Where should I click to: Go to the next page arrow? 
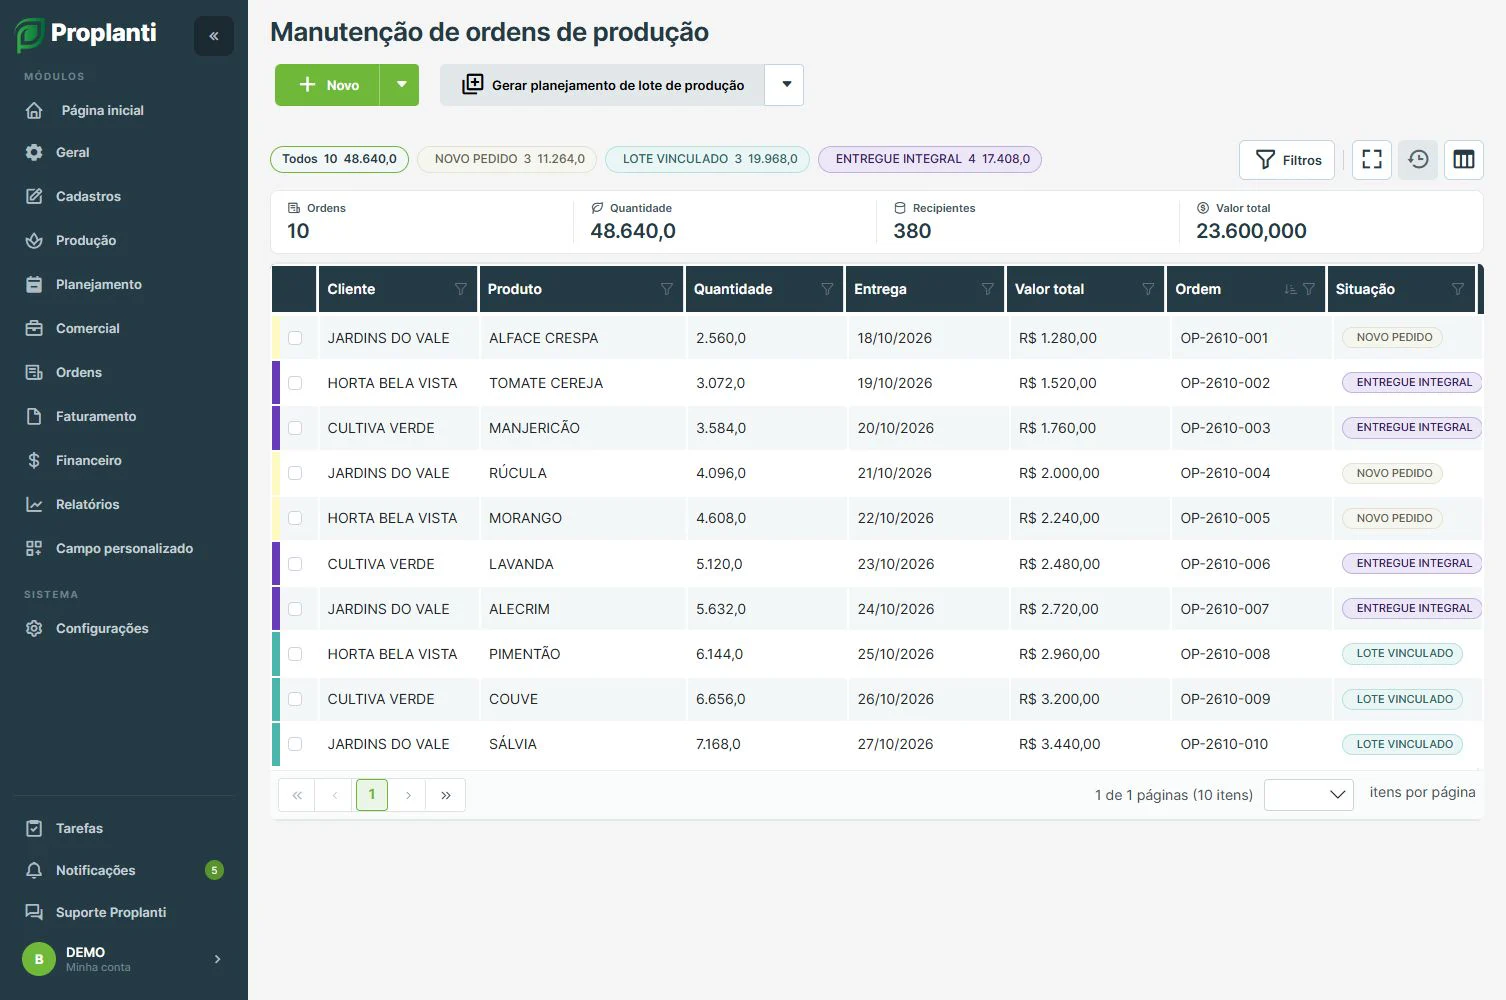pyautogui.click(x=408, y=795)
